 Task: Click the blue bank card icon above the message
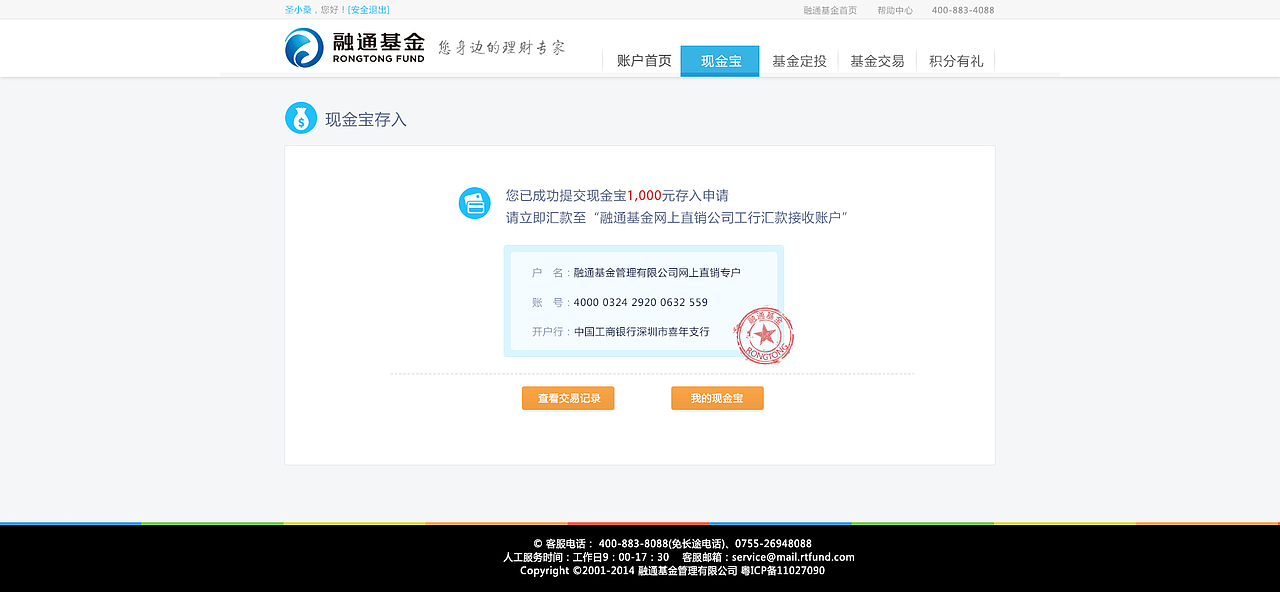click(474, 203)
